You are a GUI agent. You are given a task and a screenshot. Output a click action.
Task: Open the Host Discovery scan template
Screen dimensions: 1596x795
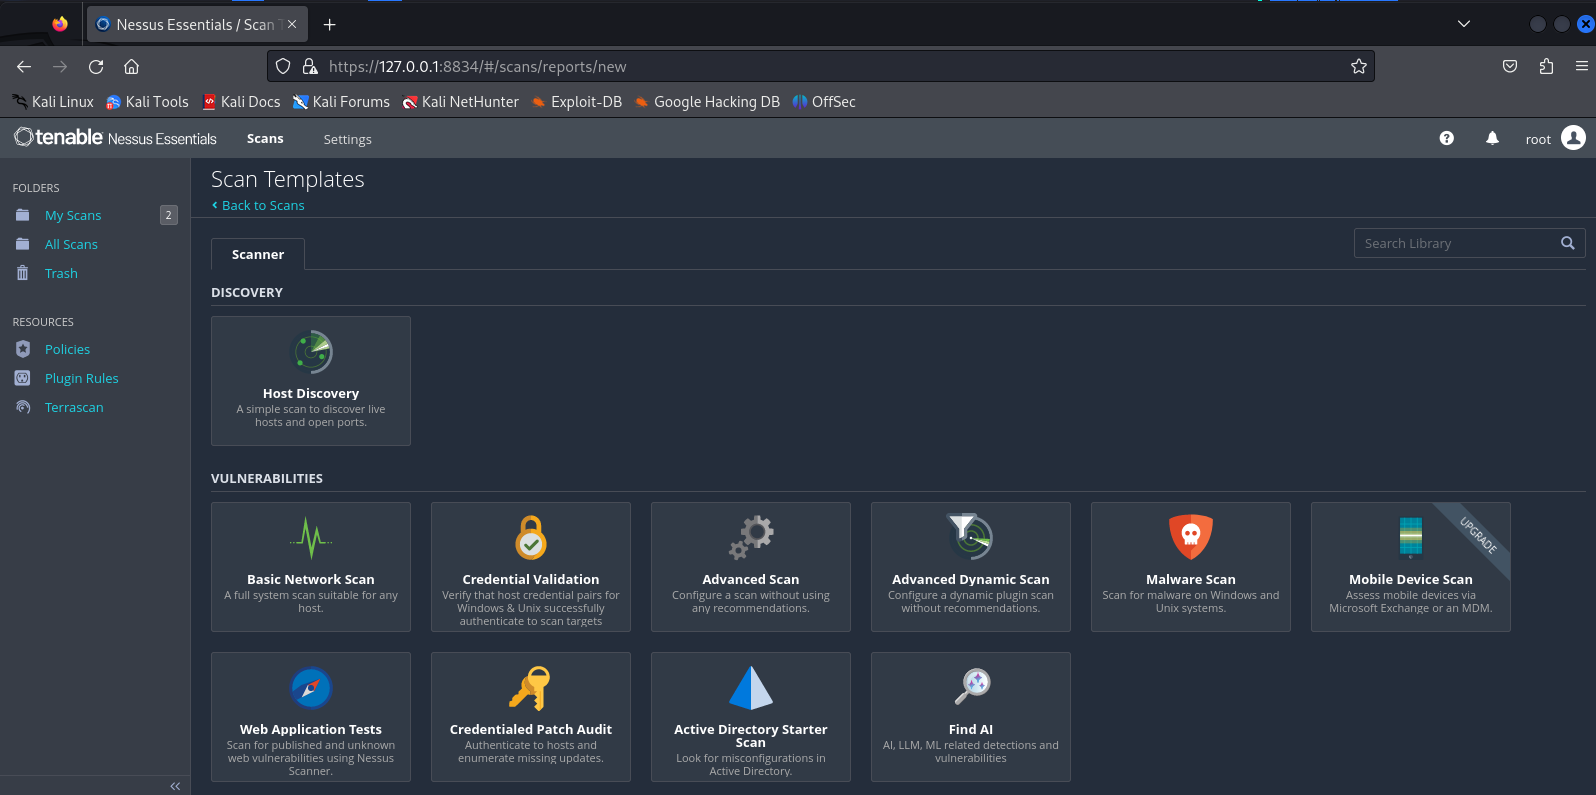(x=311, y=381)
